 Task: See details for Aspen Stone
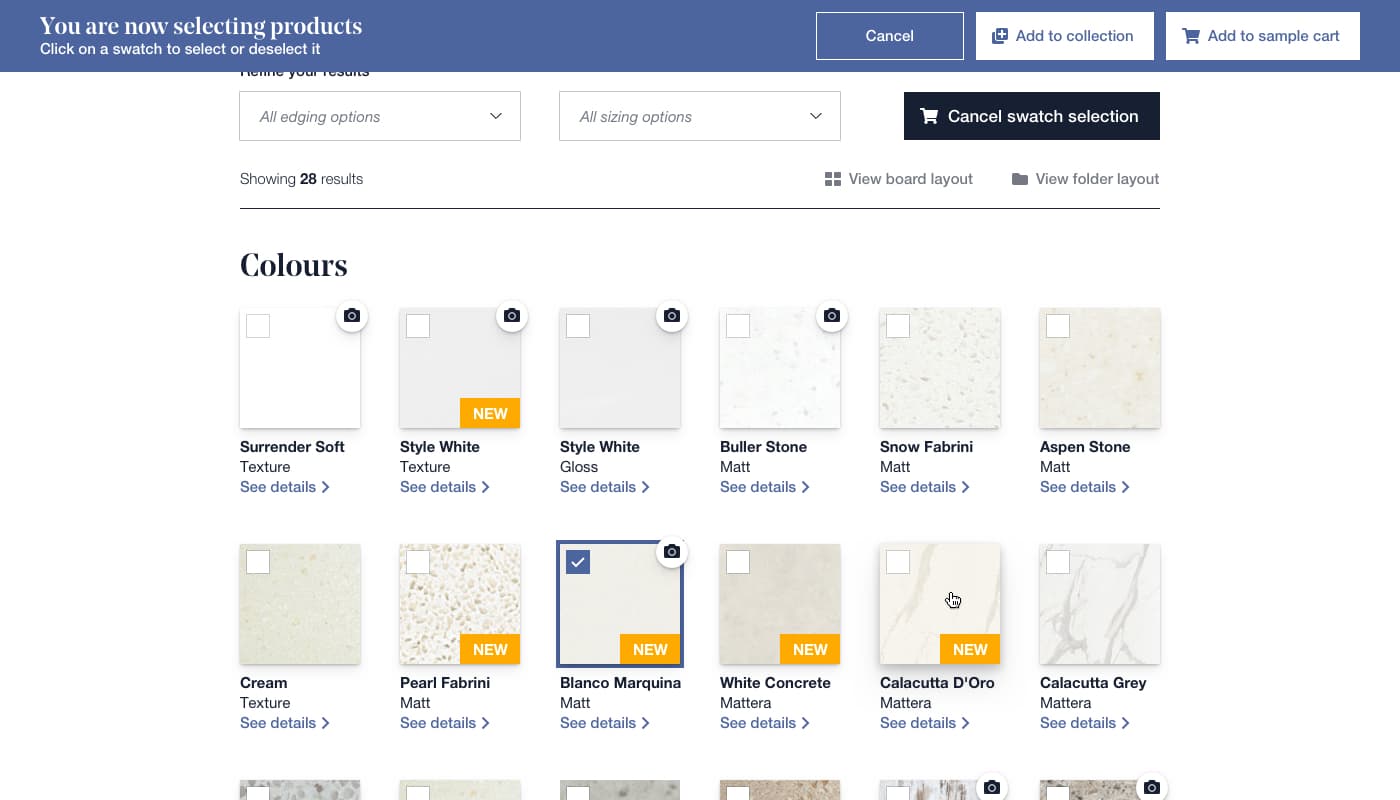[1085, 487]
